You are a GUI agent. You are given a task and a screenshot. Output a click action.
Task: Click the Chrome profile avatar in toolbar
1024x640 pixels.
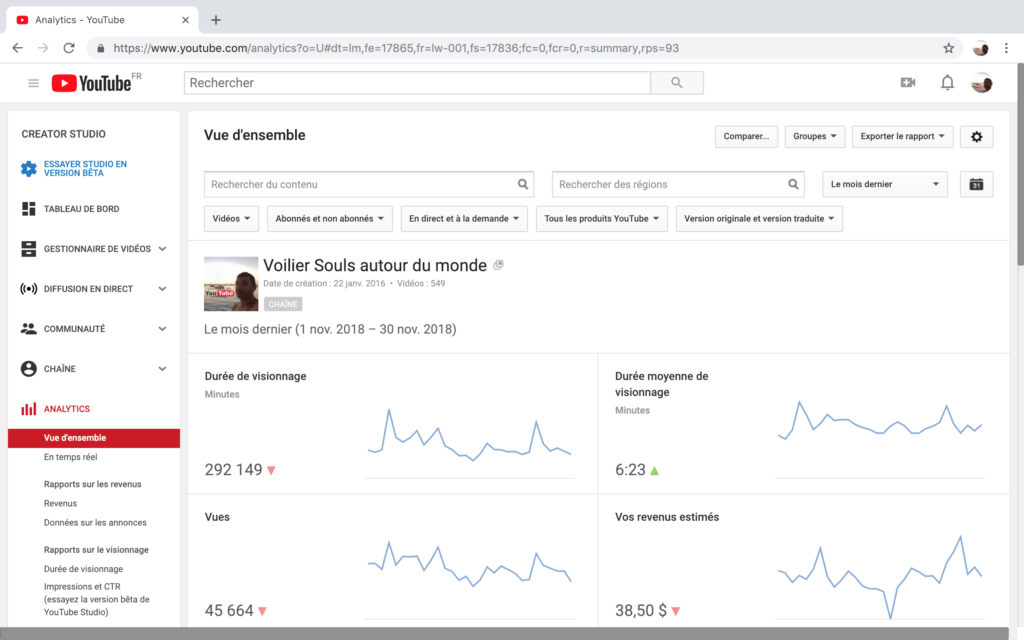click(980, 48)
